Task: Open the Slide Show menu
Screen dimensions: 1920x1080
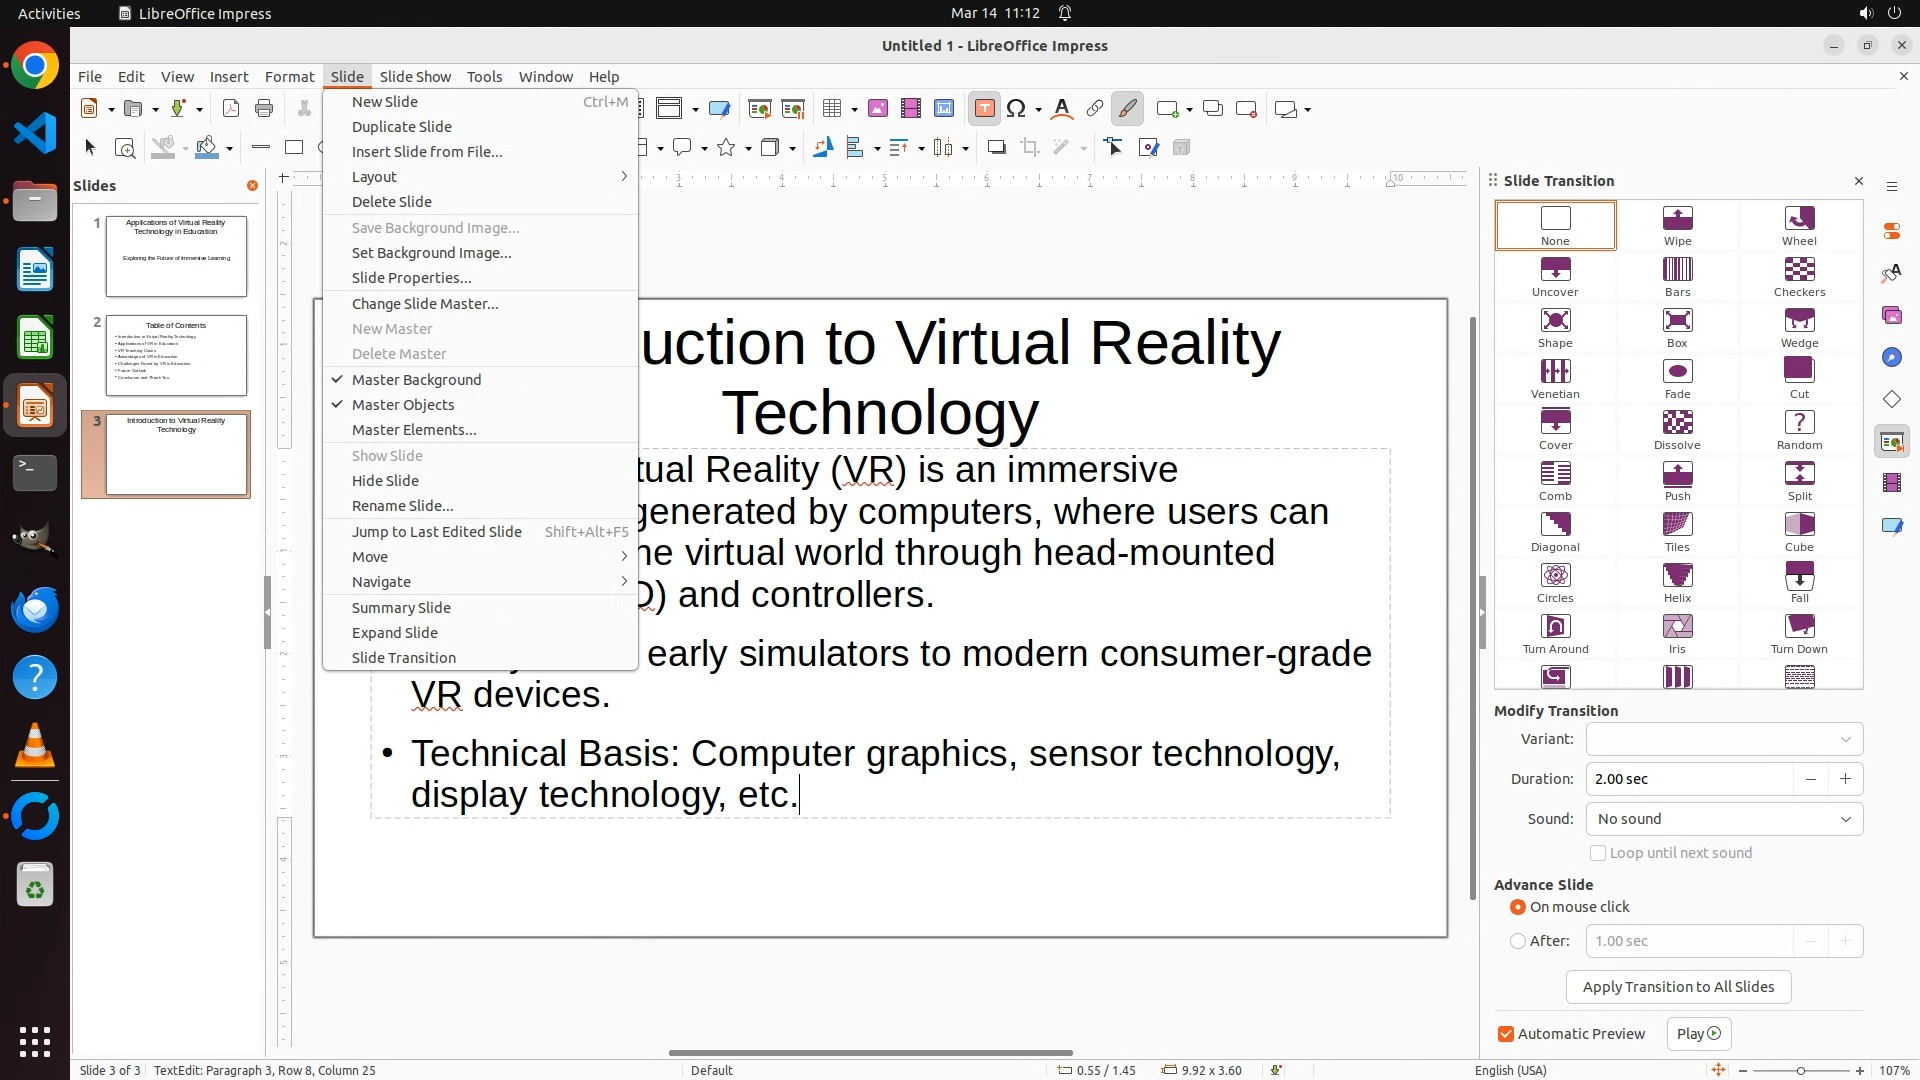Action: point(415,77)
